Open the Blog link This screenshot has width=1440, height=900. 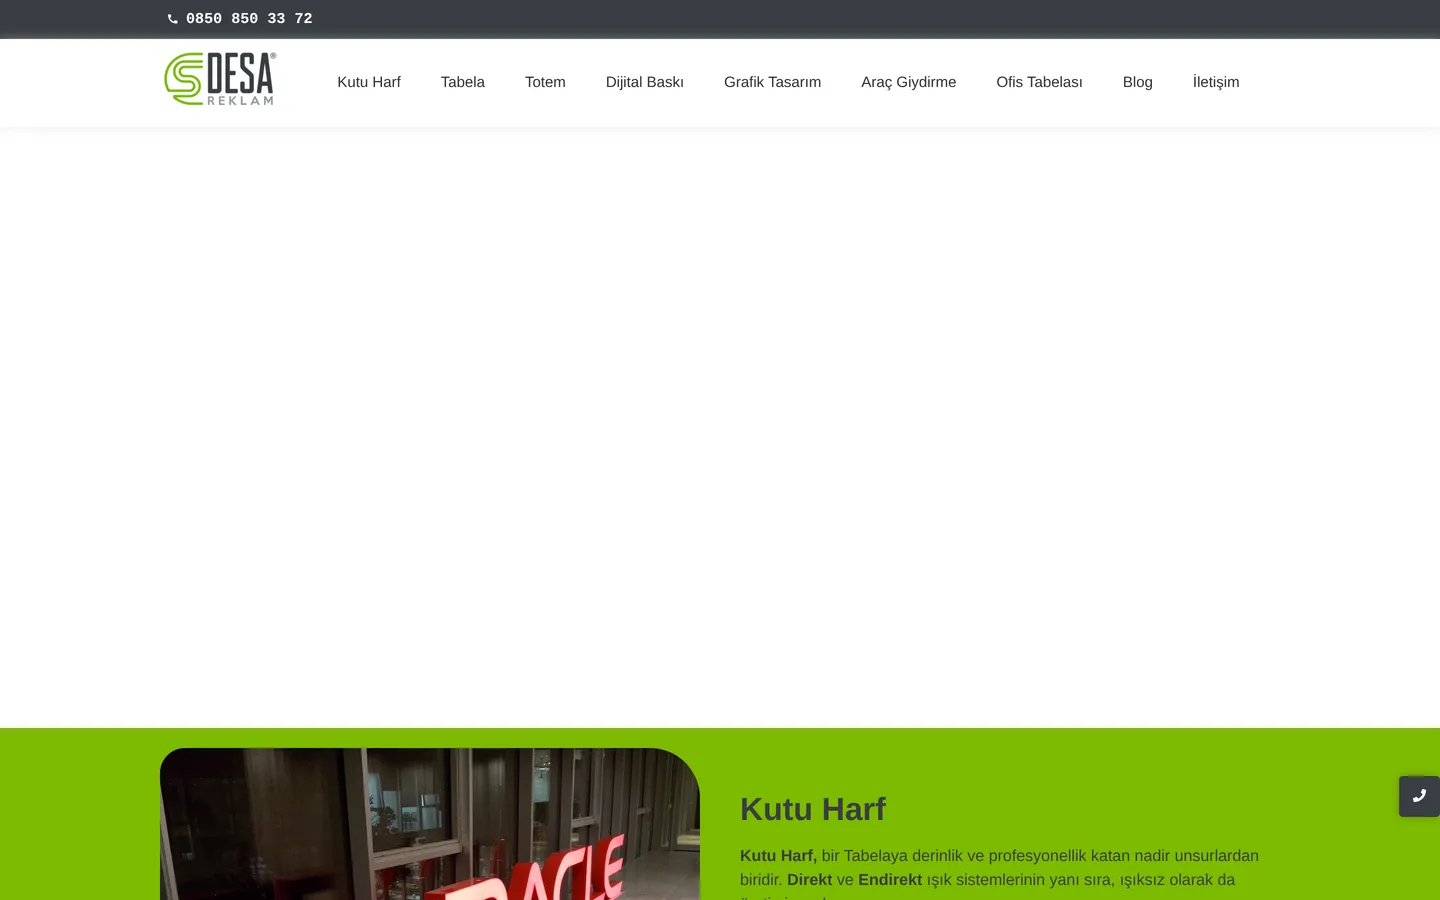tap(1138, 82)
